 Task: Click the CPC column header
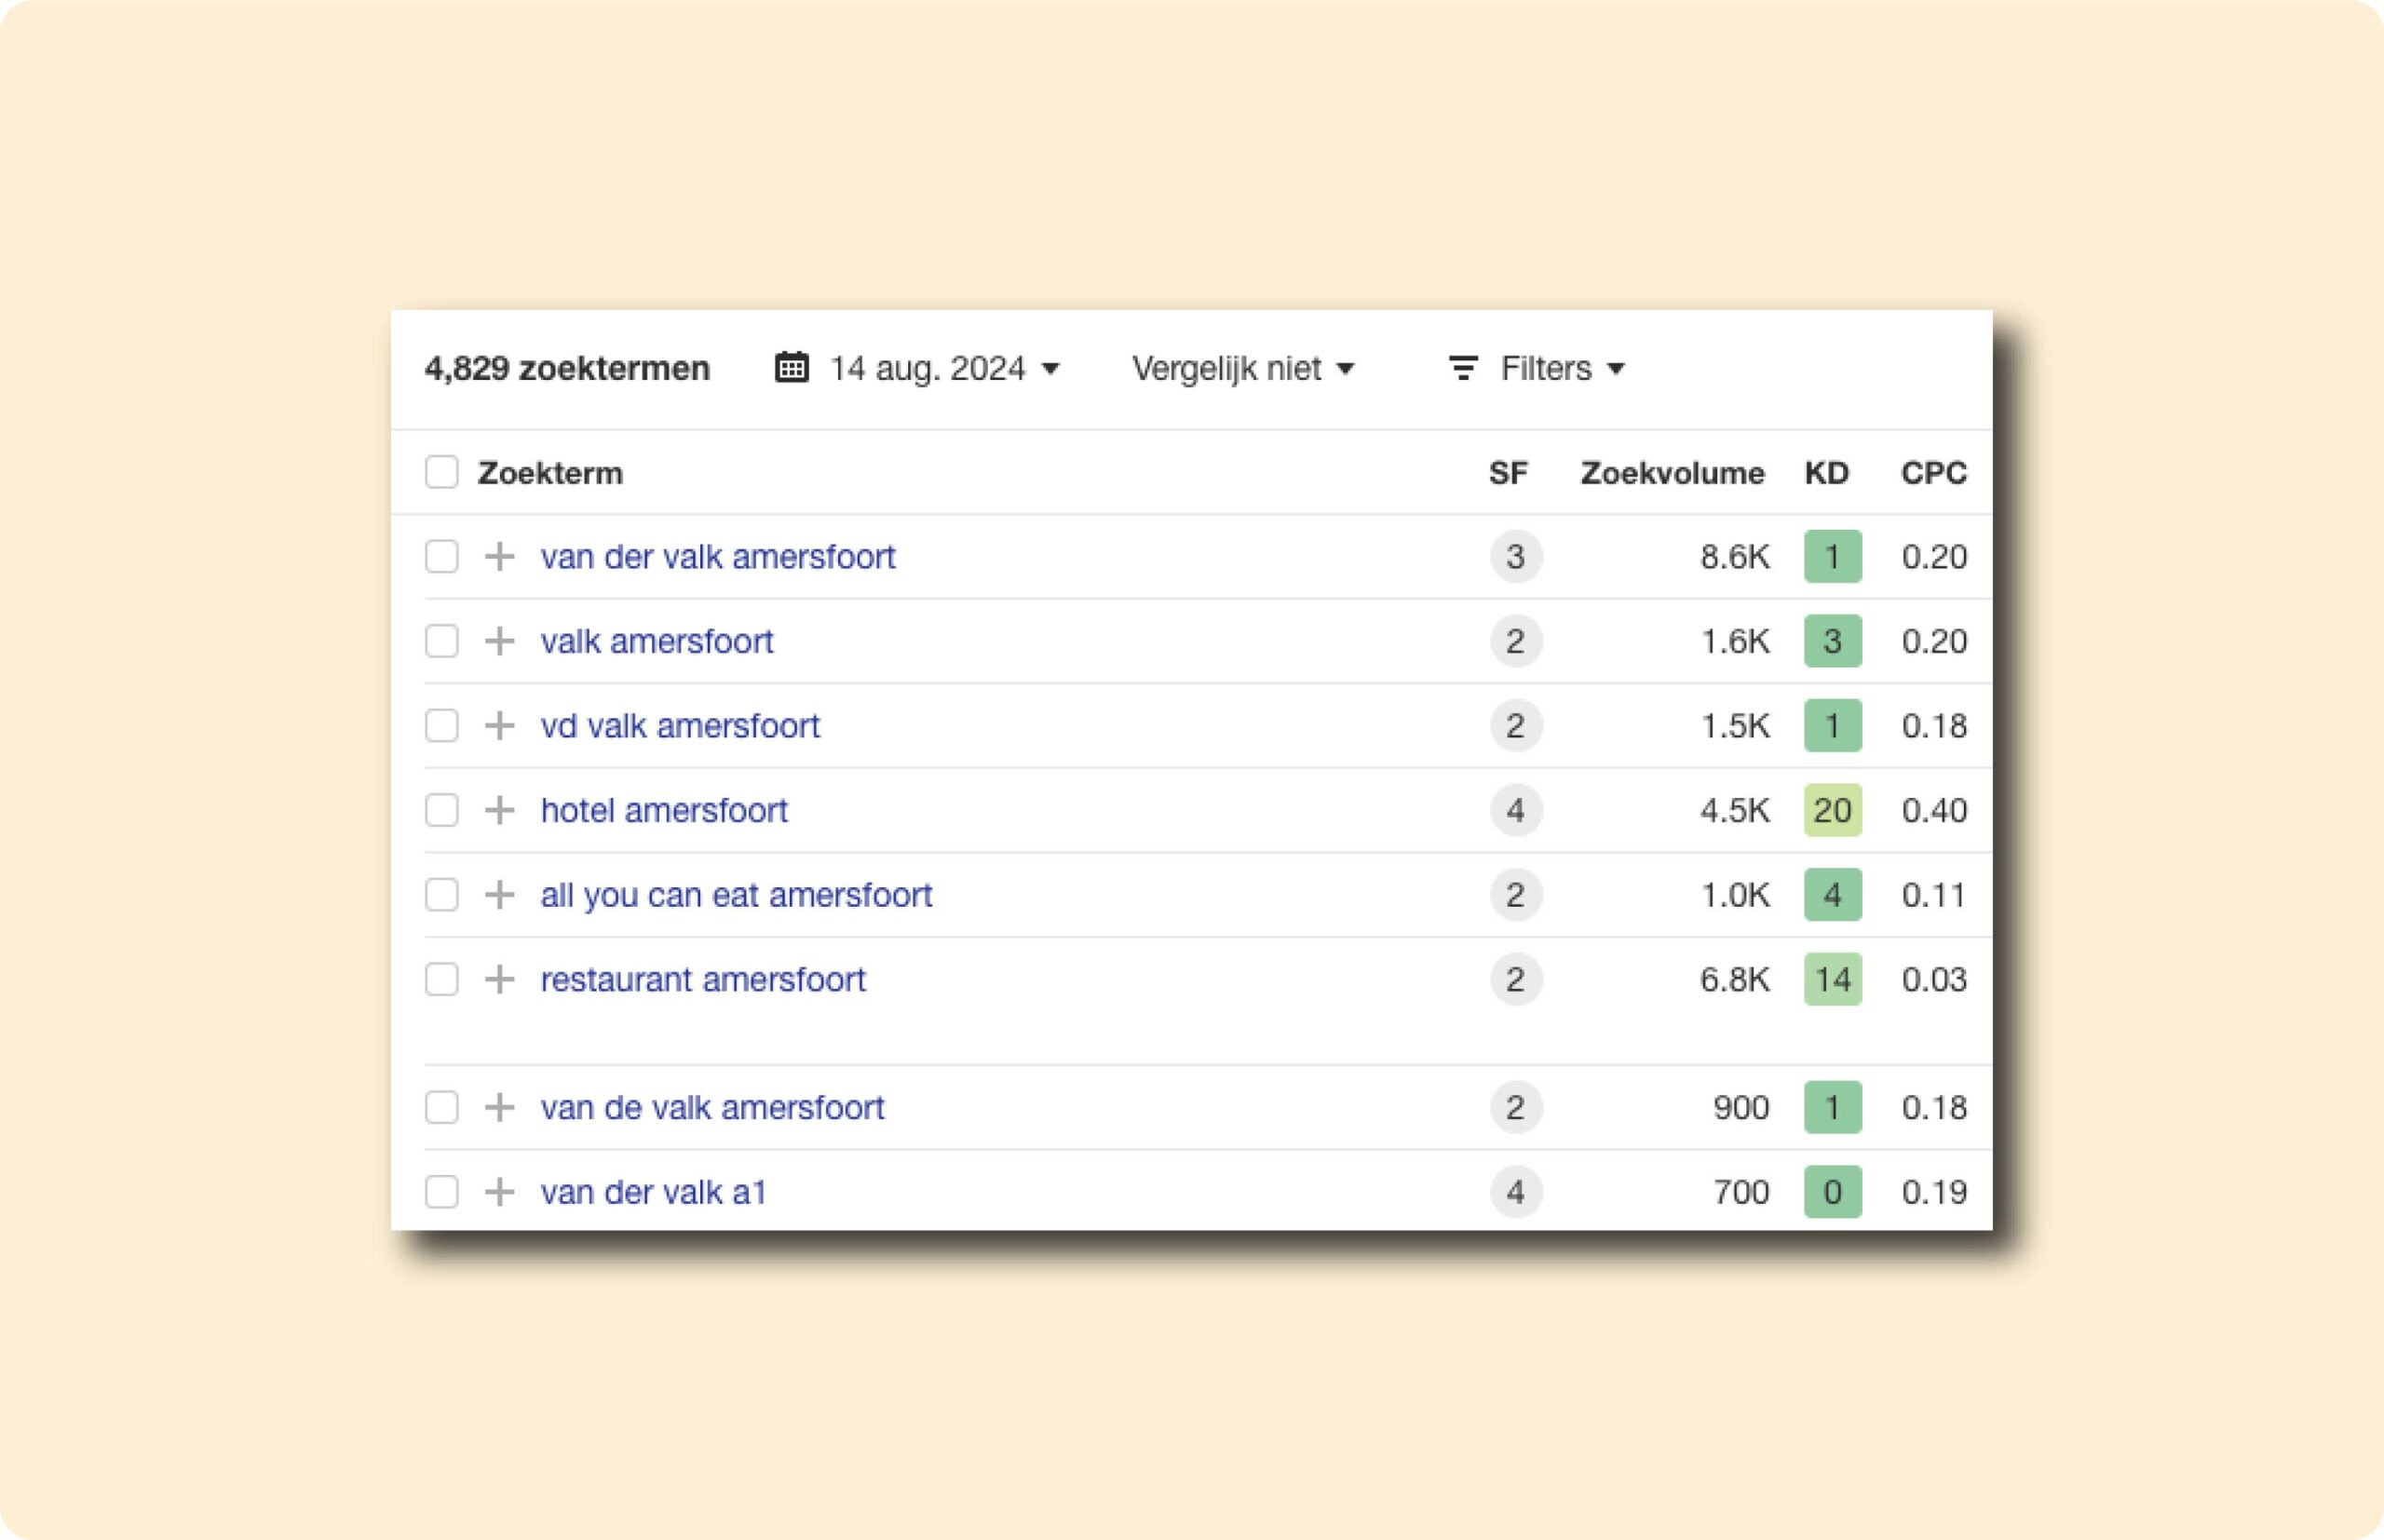coord(1932,472)
